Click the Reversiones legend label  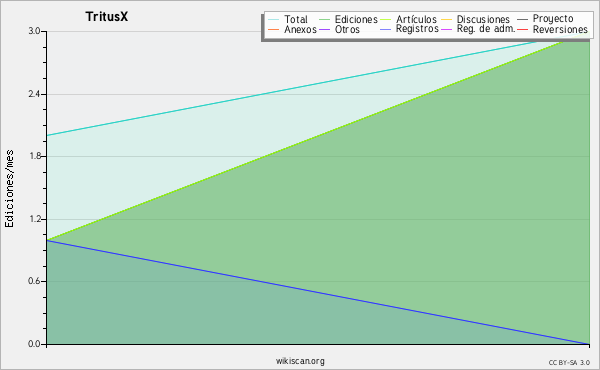tap(560, 29)
